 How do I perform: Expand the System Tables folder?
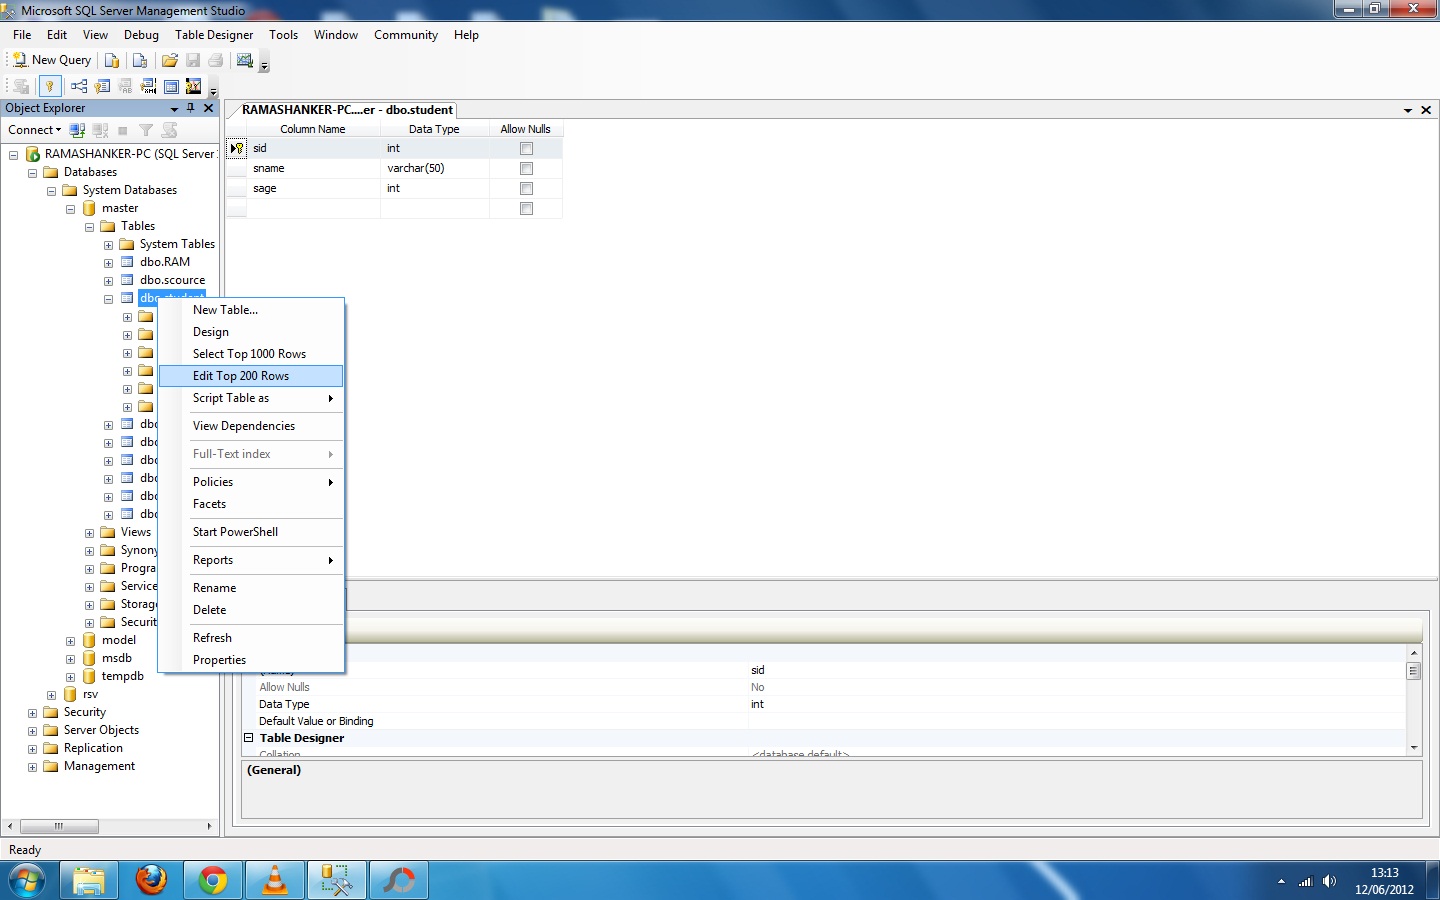click(108, 245)
